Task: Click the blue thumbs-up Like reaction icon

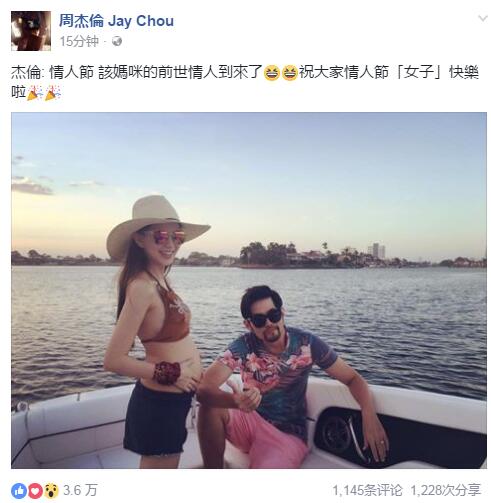Action: tap(19, 490)
